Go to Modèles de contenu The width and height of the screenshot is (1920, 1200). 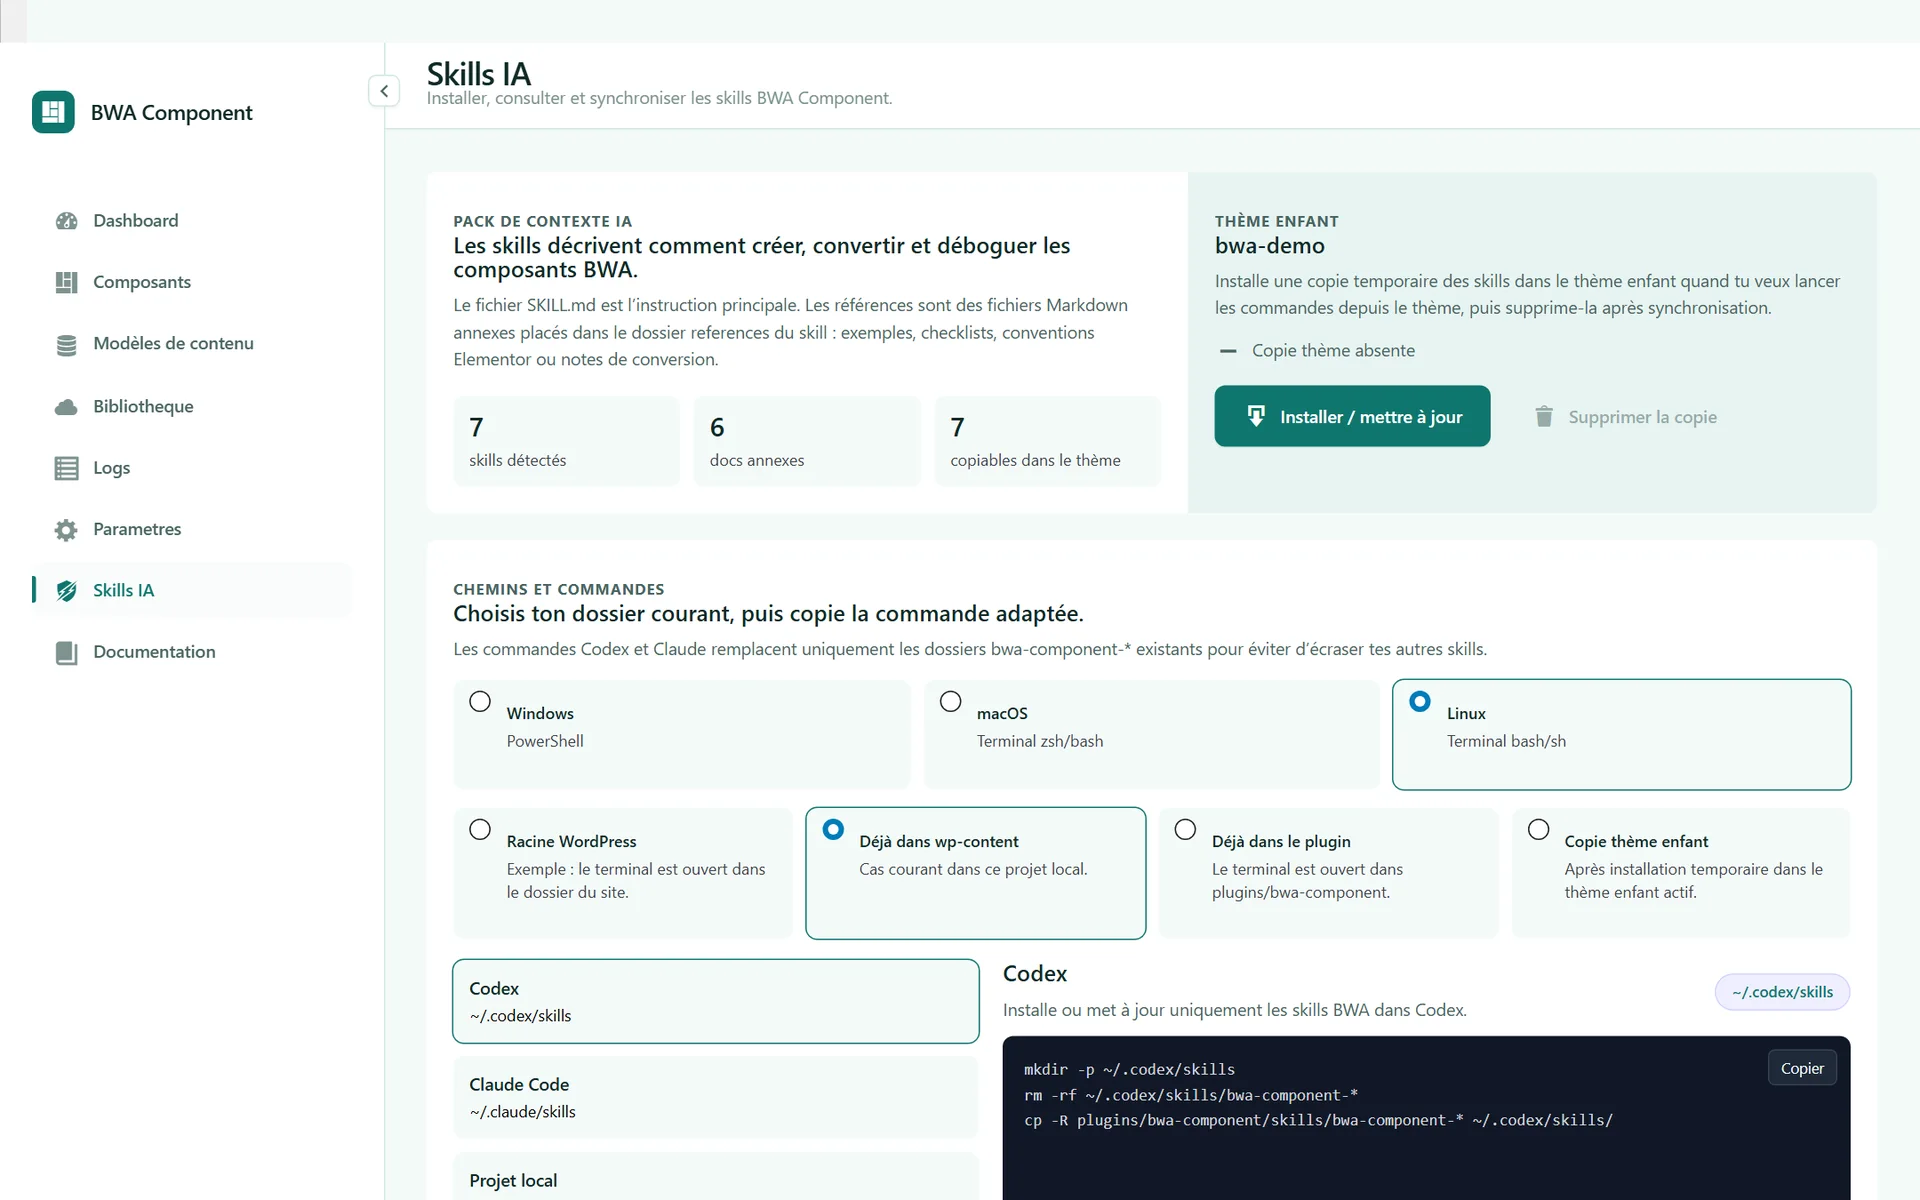[x=192, y=344]
